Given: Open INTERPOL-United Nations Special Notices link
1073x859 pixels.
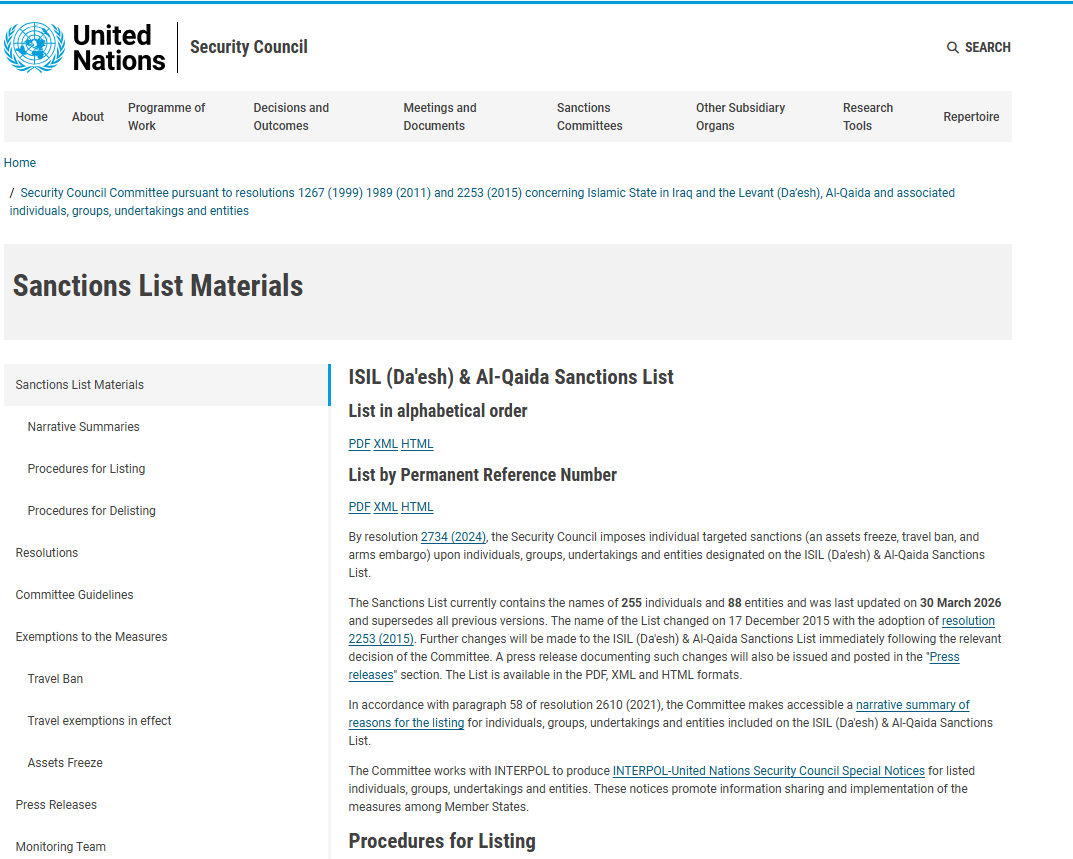Looking at the screenshot, I should pos(768,771).
